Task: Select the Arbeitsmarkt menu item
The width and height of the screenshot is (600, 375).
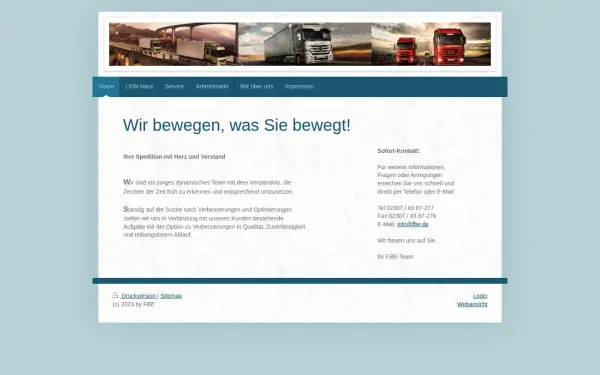Action: tap(212, 86)
